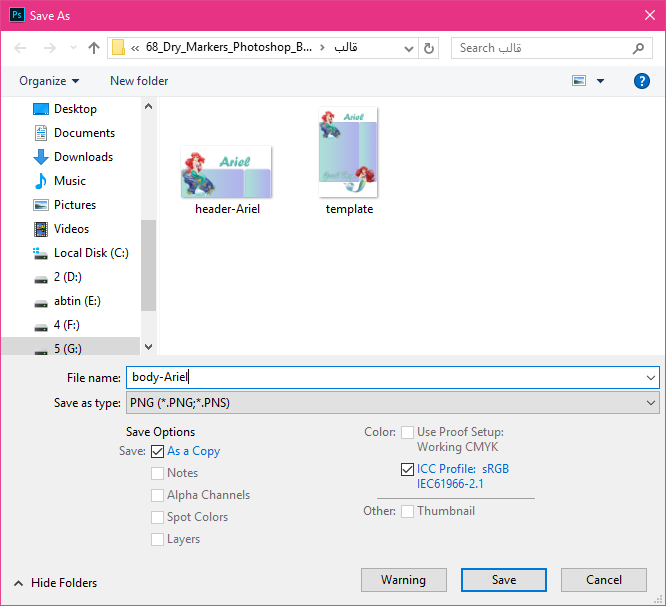The width and height of the screenshot is (666, 606).
Task: Open Local Disk (C:)
Action: [x=91, y=253]
